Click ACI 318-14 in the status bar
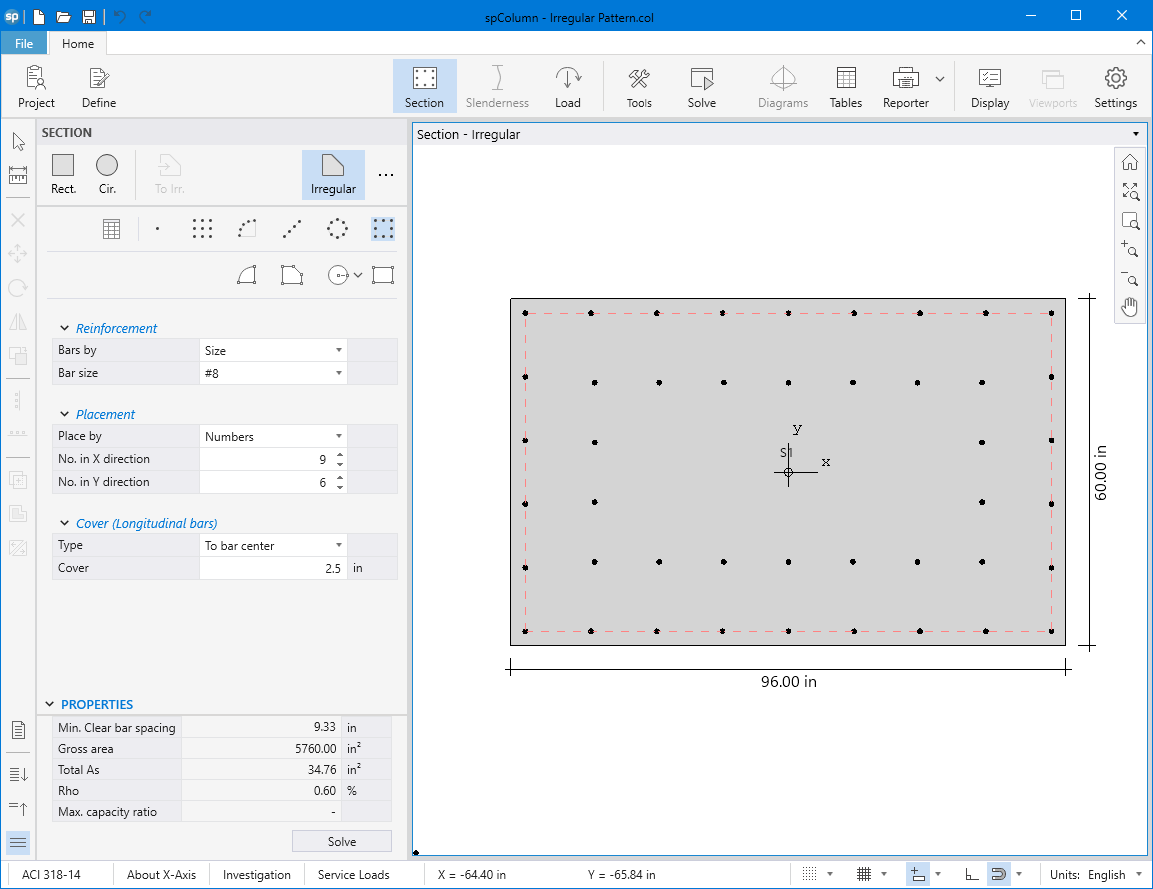 [51, 874]
